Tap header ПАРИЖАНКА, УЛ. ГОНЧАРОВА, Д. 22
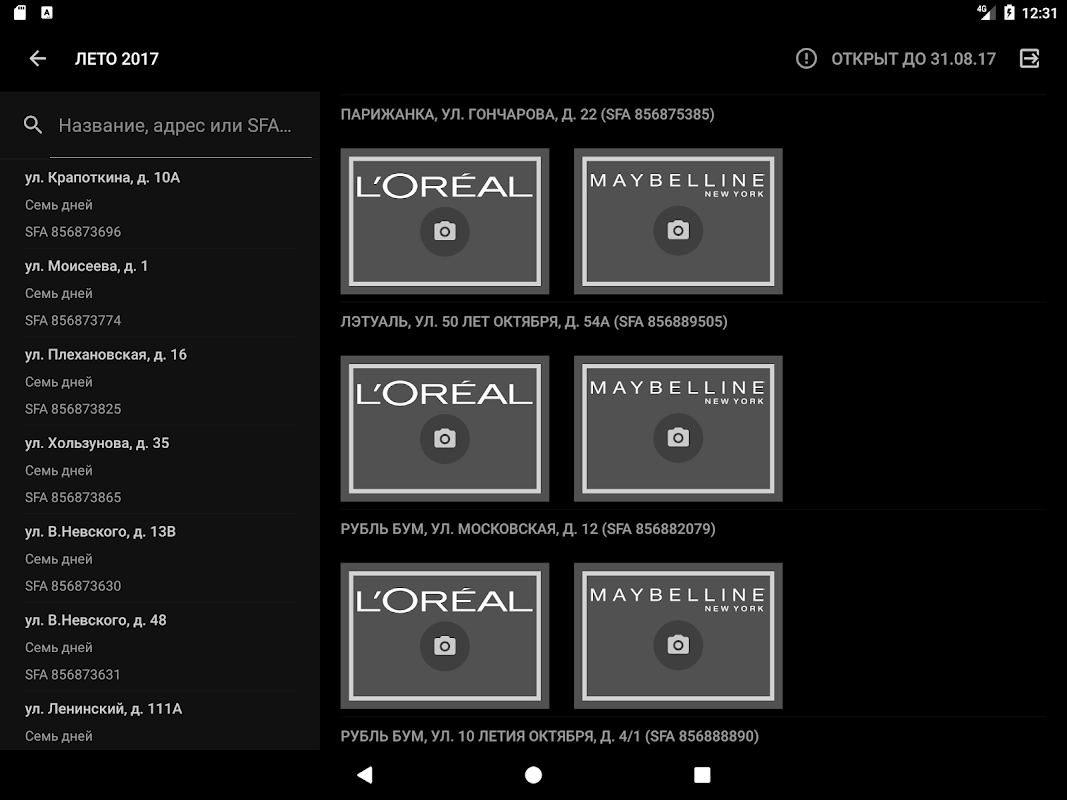 [527, 114]
